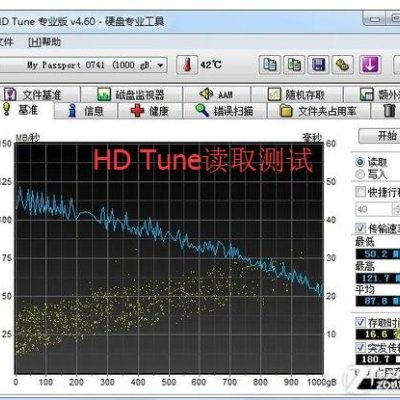The image size is (400, 400).
Task: Click the 平均 average label
Action: coord(365,289)
